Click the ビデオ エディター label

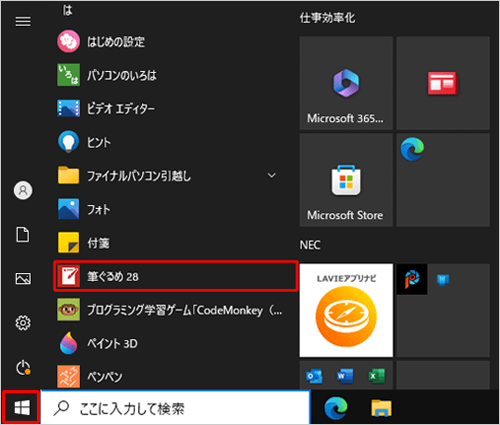click(x=121, y=109)
